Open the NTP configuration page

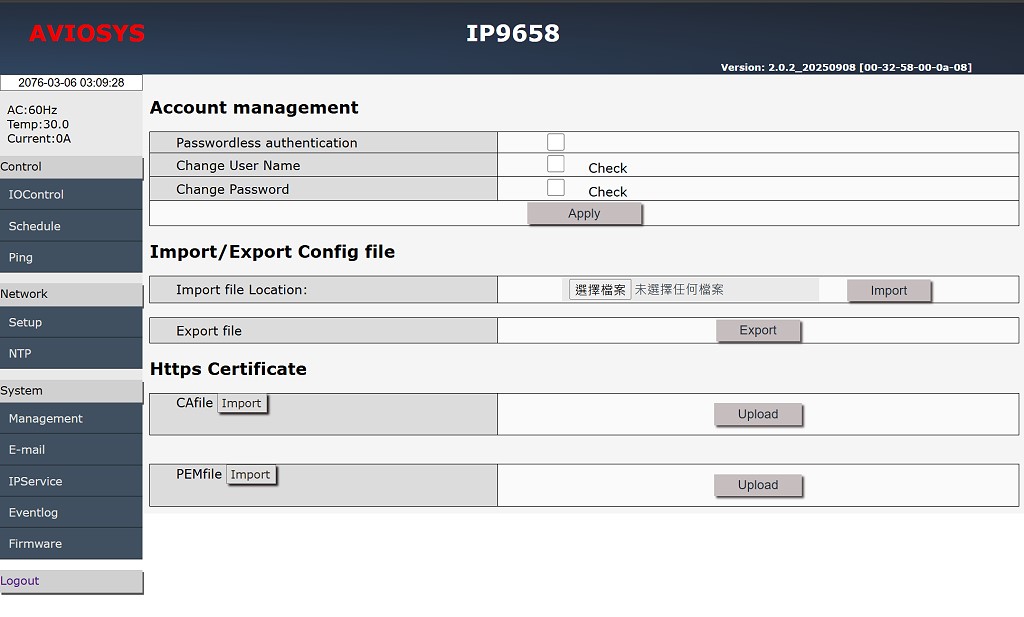[x=71, y=353]
